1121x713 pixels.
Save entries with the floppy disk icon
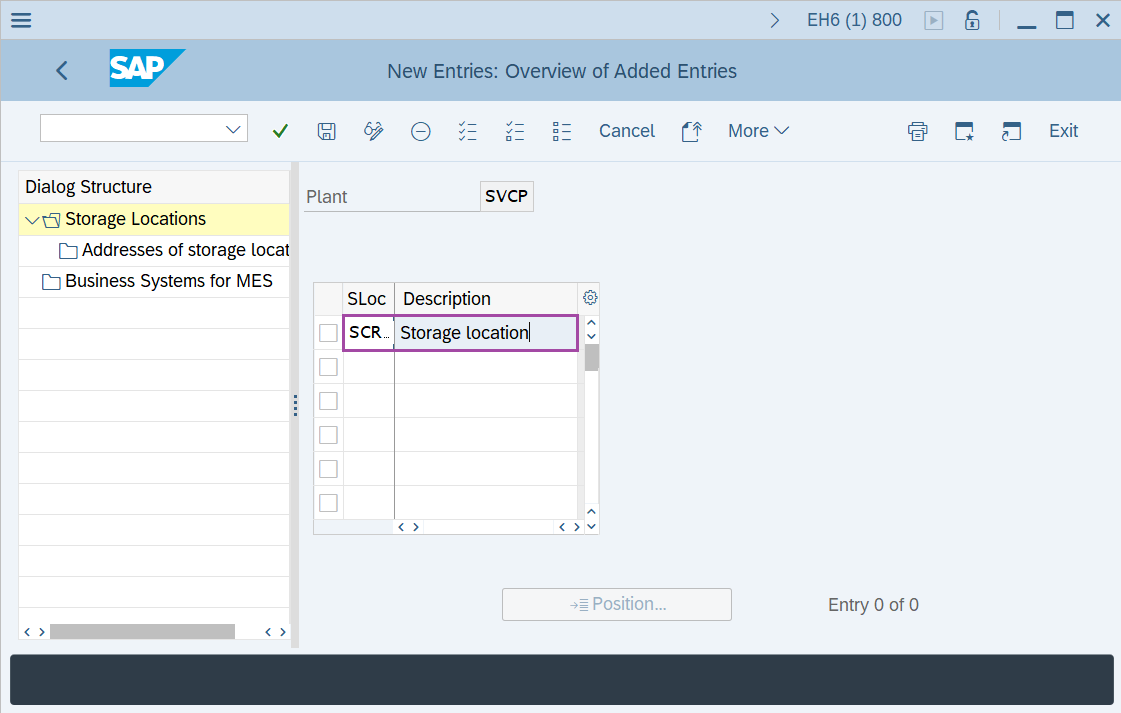click(x=326, y=131)
